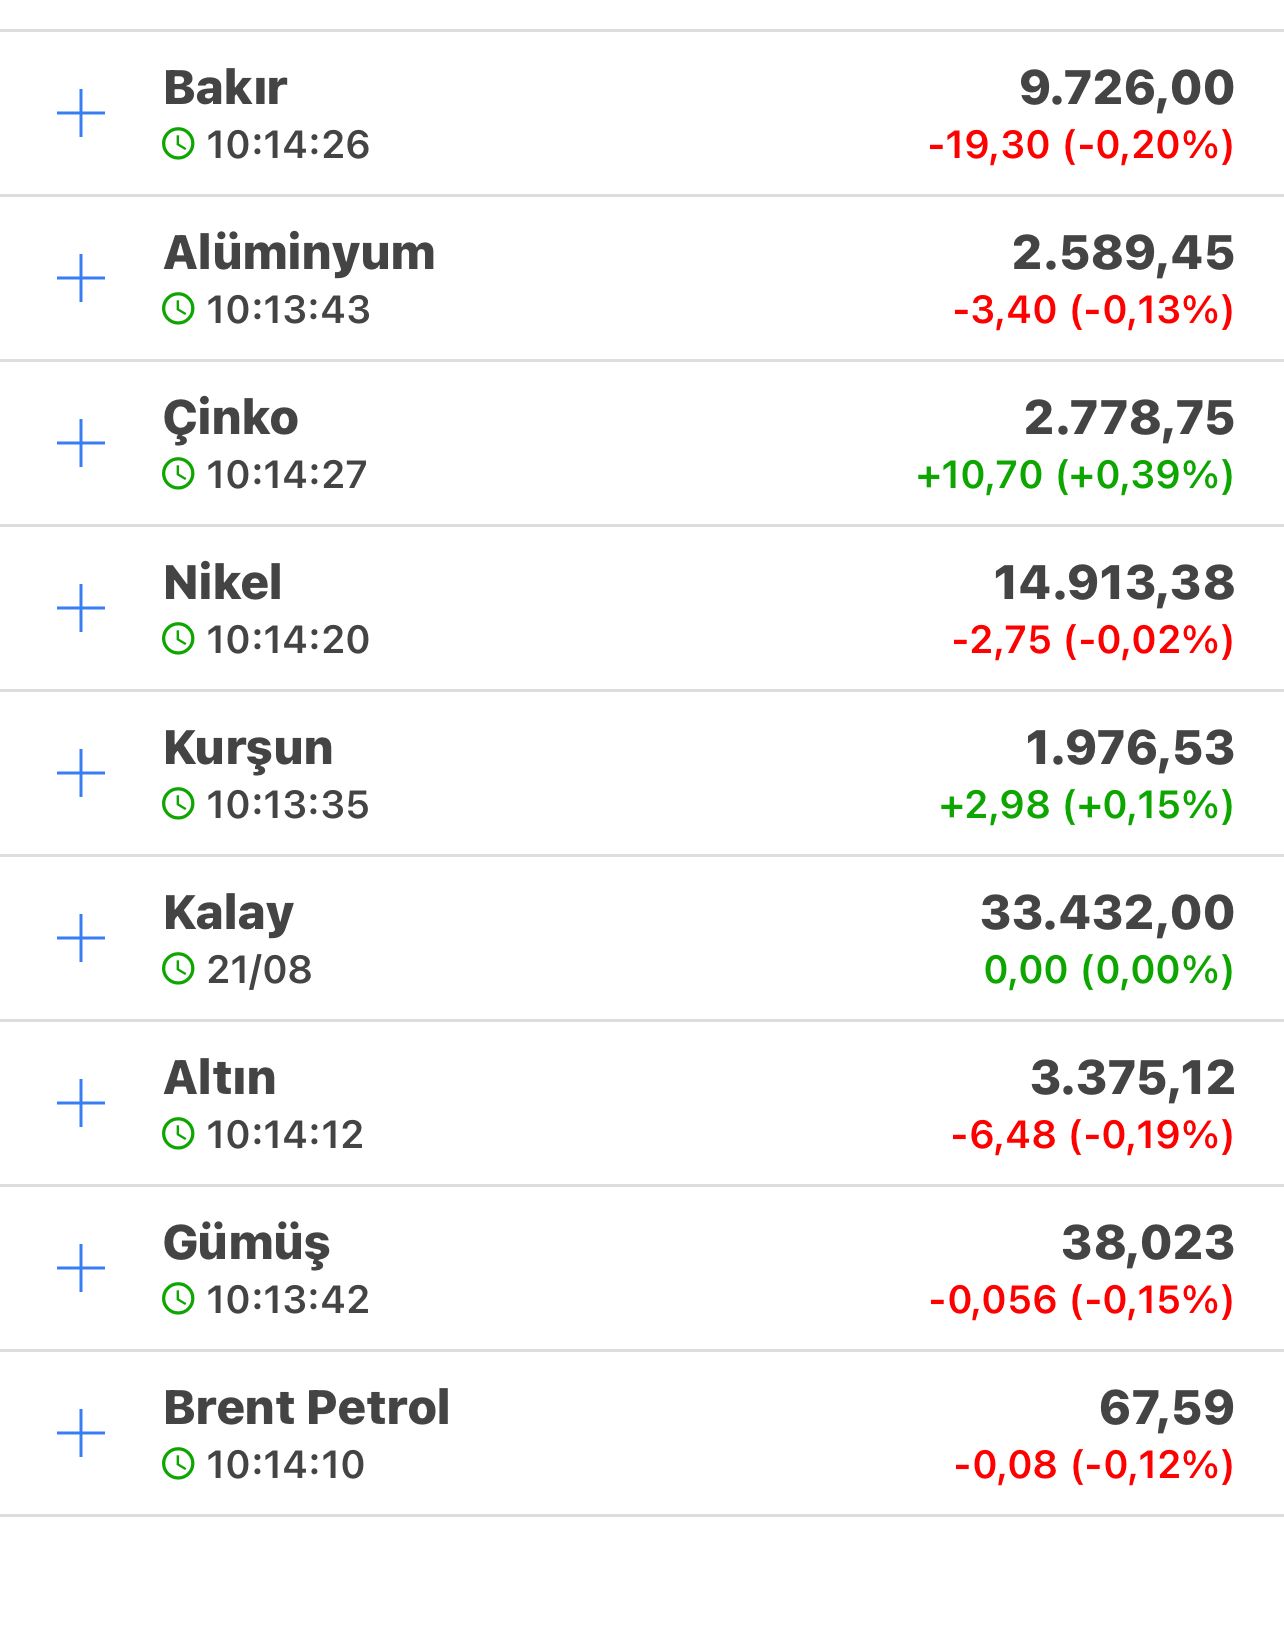Tap the plus icon beside Çinko
Screen dimensions: 1284x1625
pos(81,443)
